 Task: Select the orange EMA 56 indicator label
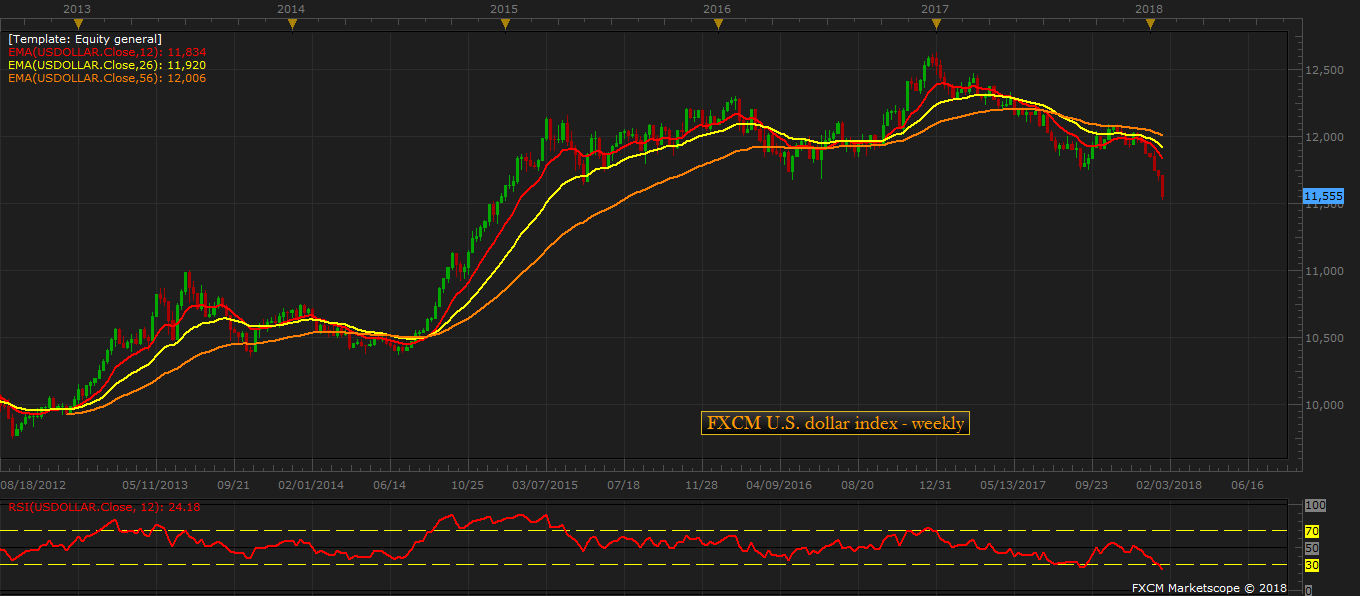107,78
